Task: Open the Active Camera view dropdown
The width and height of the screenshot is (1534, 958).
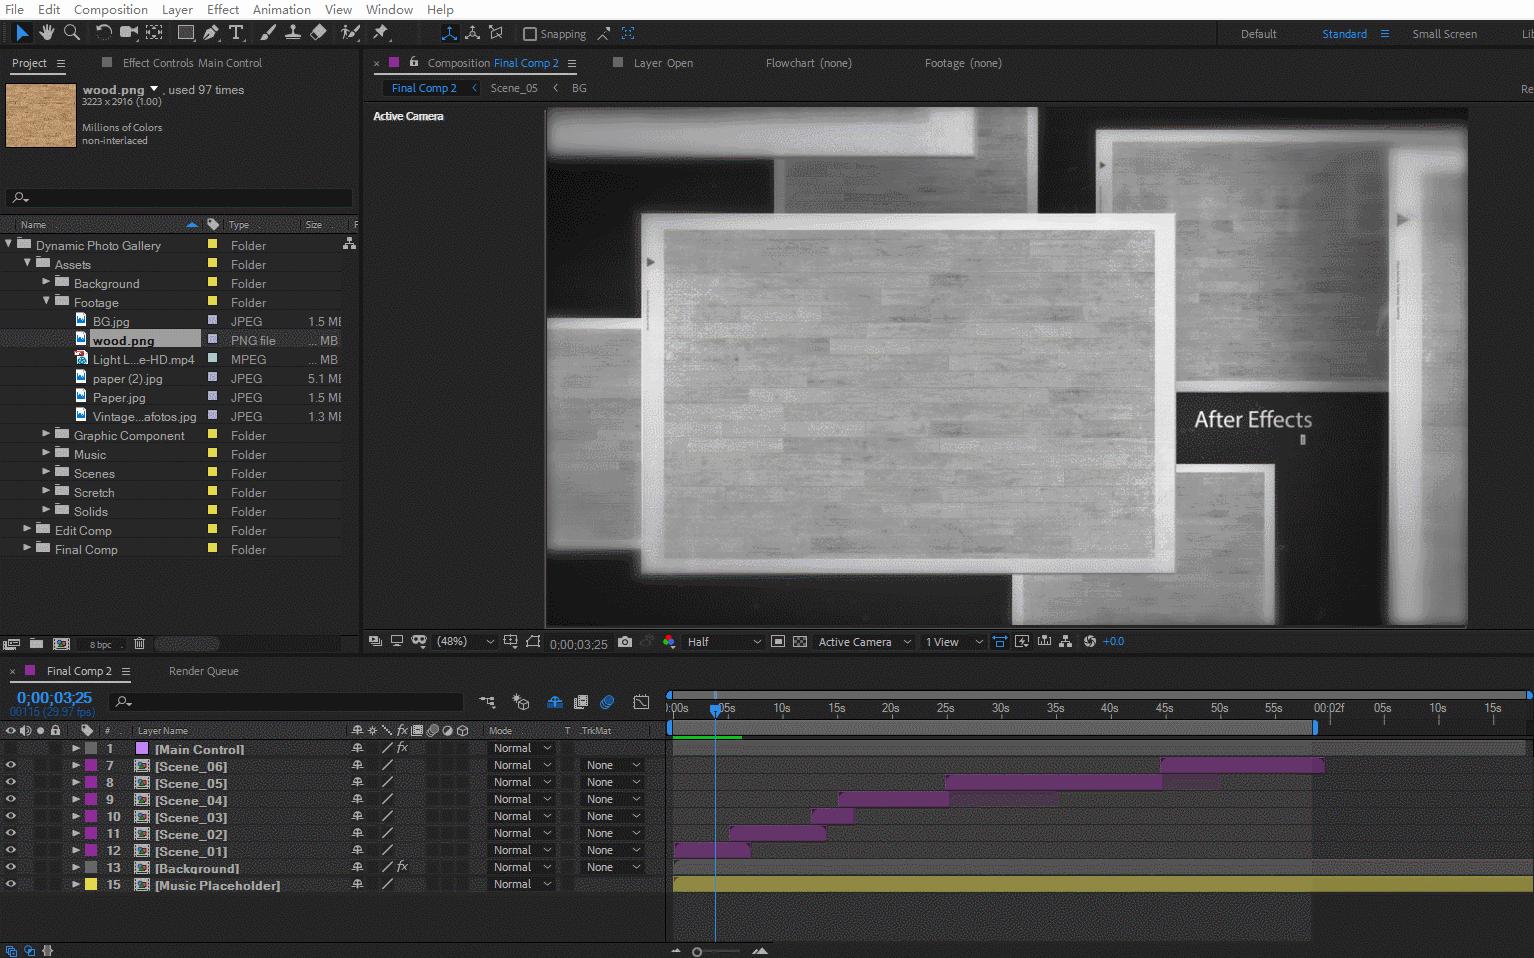Action: (x=864, y=642)
